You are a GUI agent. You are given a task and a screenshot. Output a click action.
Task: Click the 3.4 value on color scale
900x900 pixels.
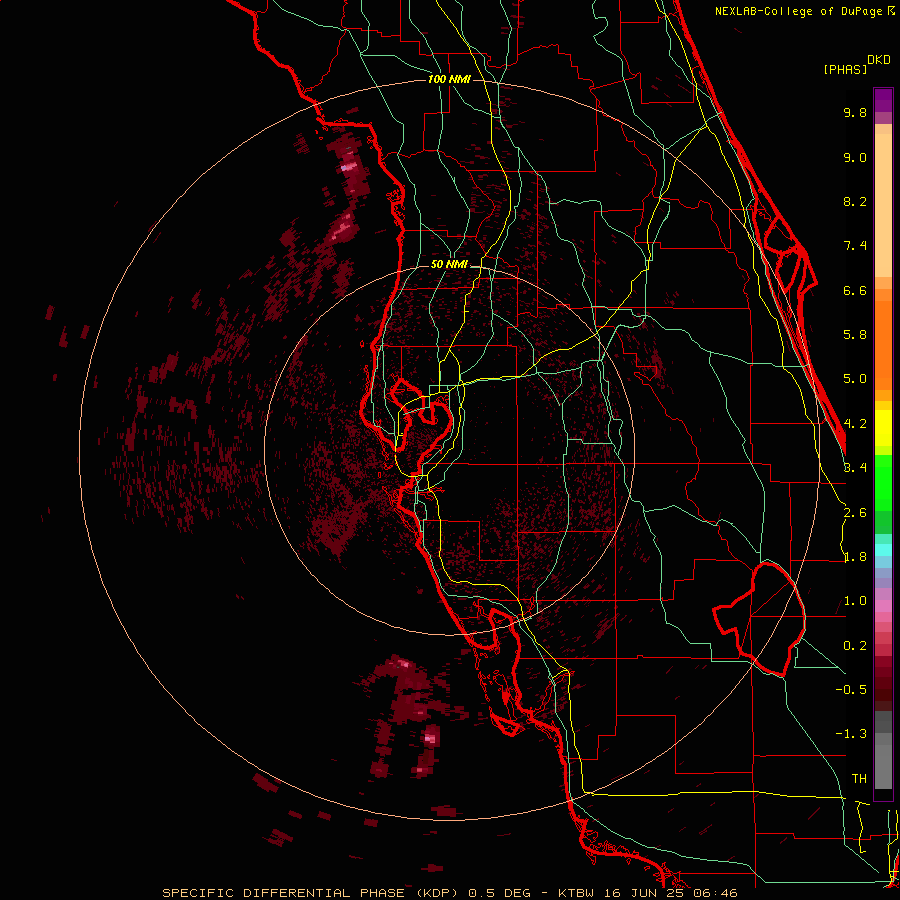coord(855,468)
